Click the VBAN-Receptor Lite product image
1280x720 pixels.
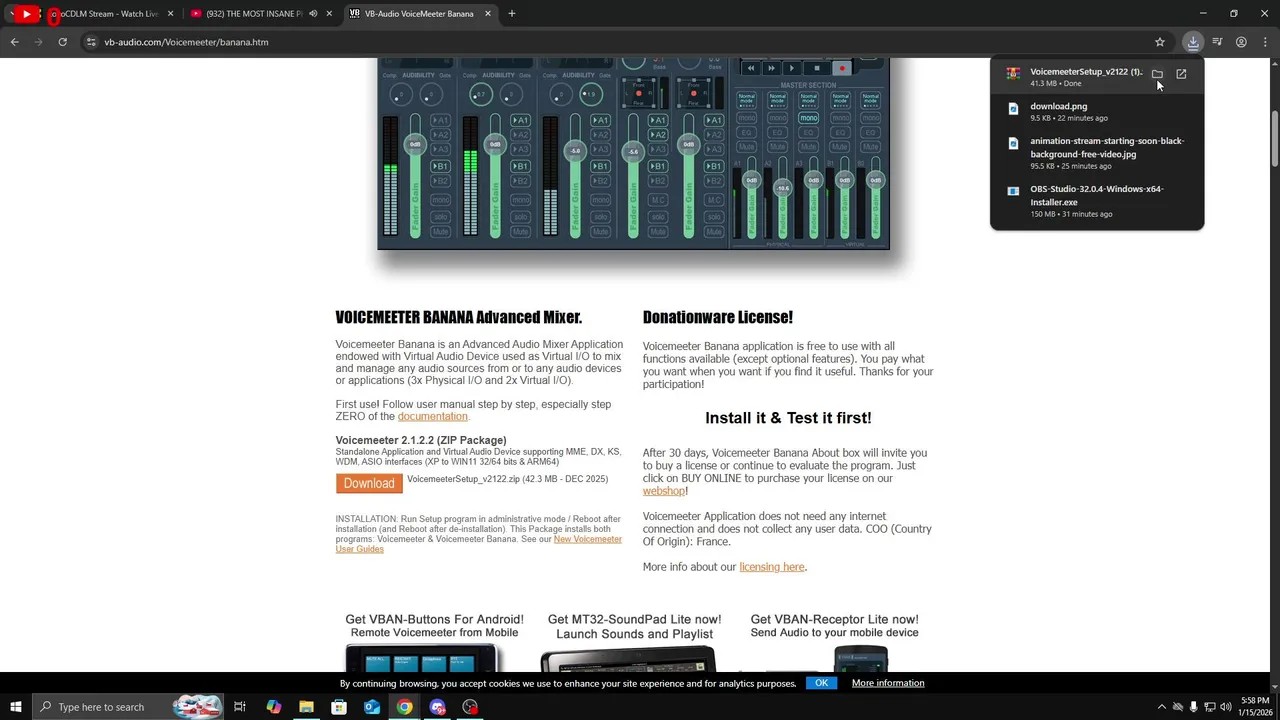click(860, 658)
